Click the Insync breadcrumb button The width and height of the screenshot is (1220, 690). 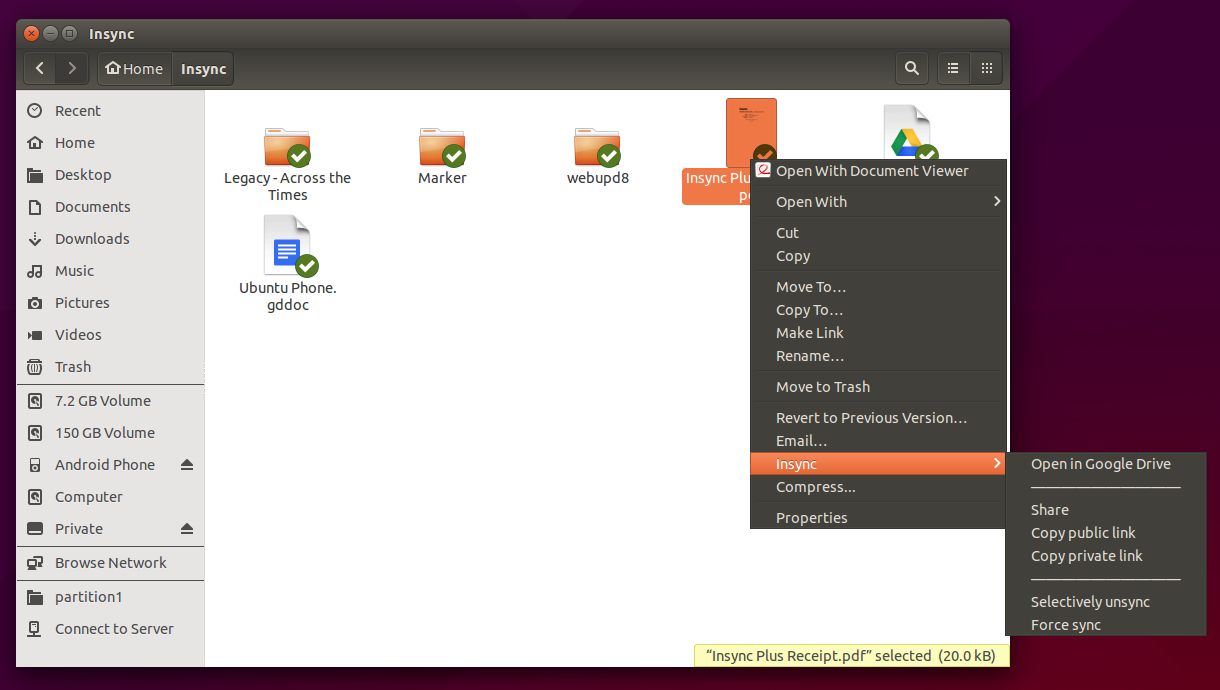click(204, 69)
